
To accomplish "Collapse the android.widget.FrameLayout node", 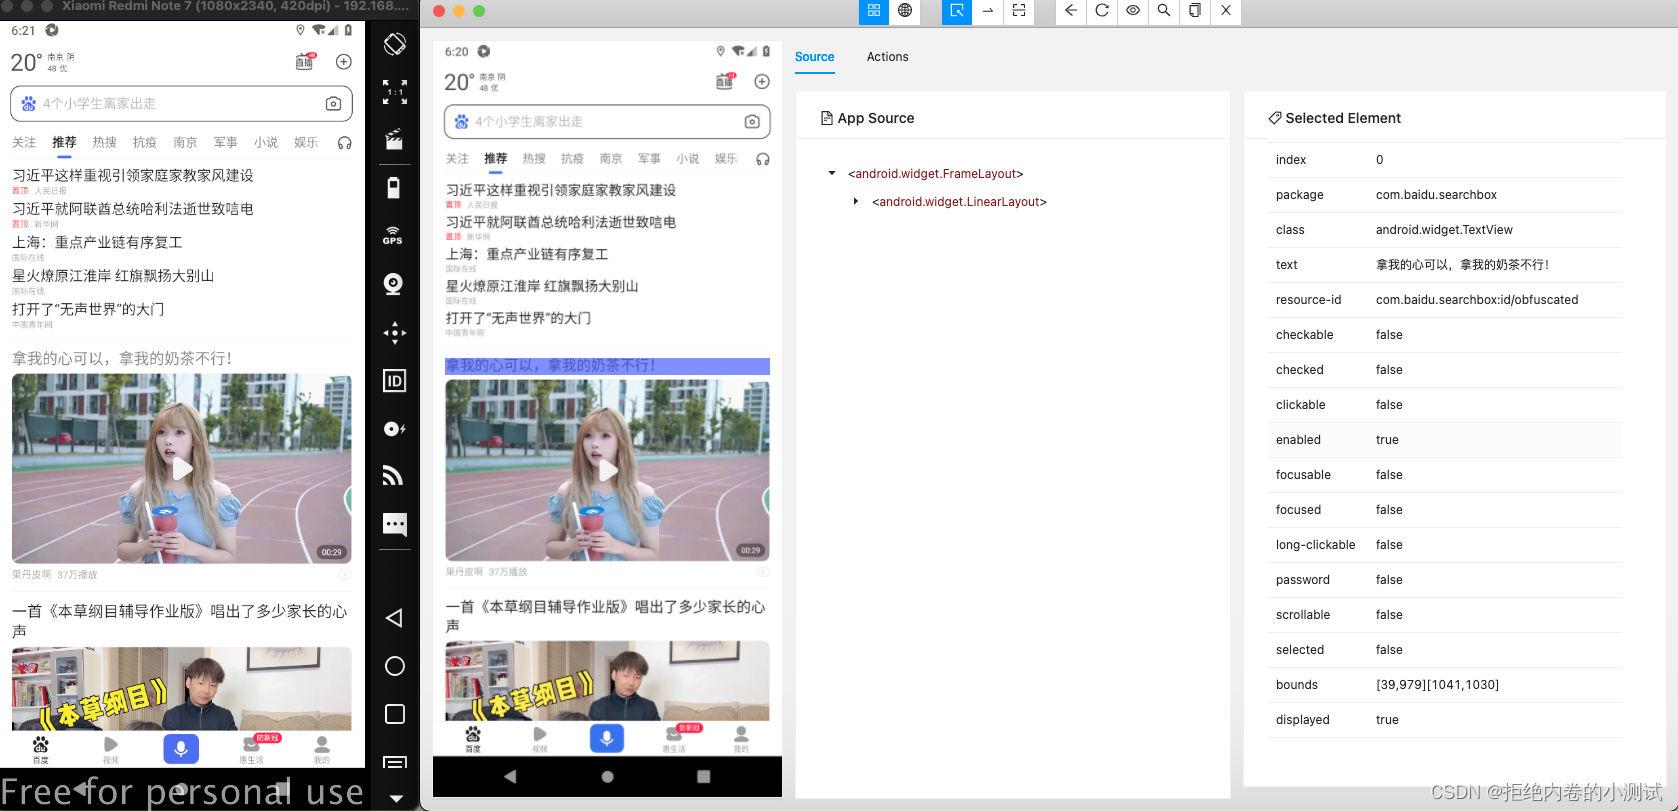I will 832,174.
